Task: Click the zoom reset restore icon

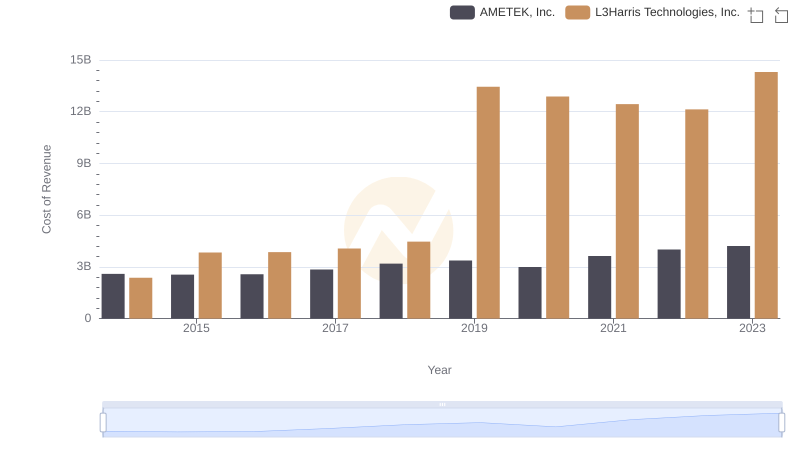Action: click(x=781, y=15)
